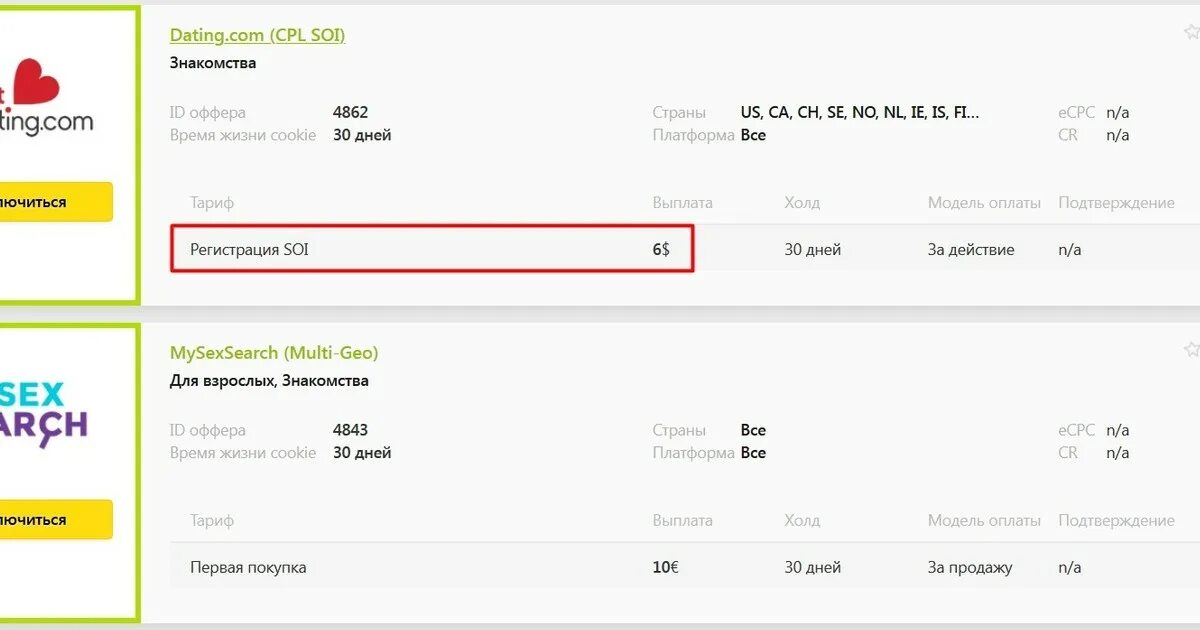Click offer ID 4862
Viewport: 1200px width, 630px height.
pyautogui.click(x=350, y=113)
